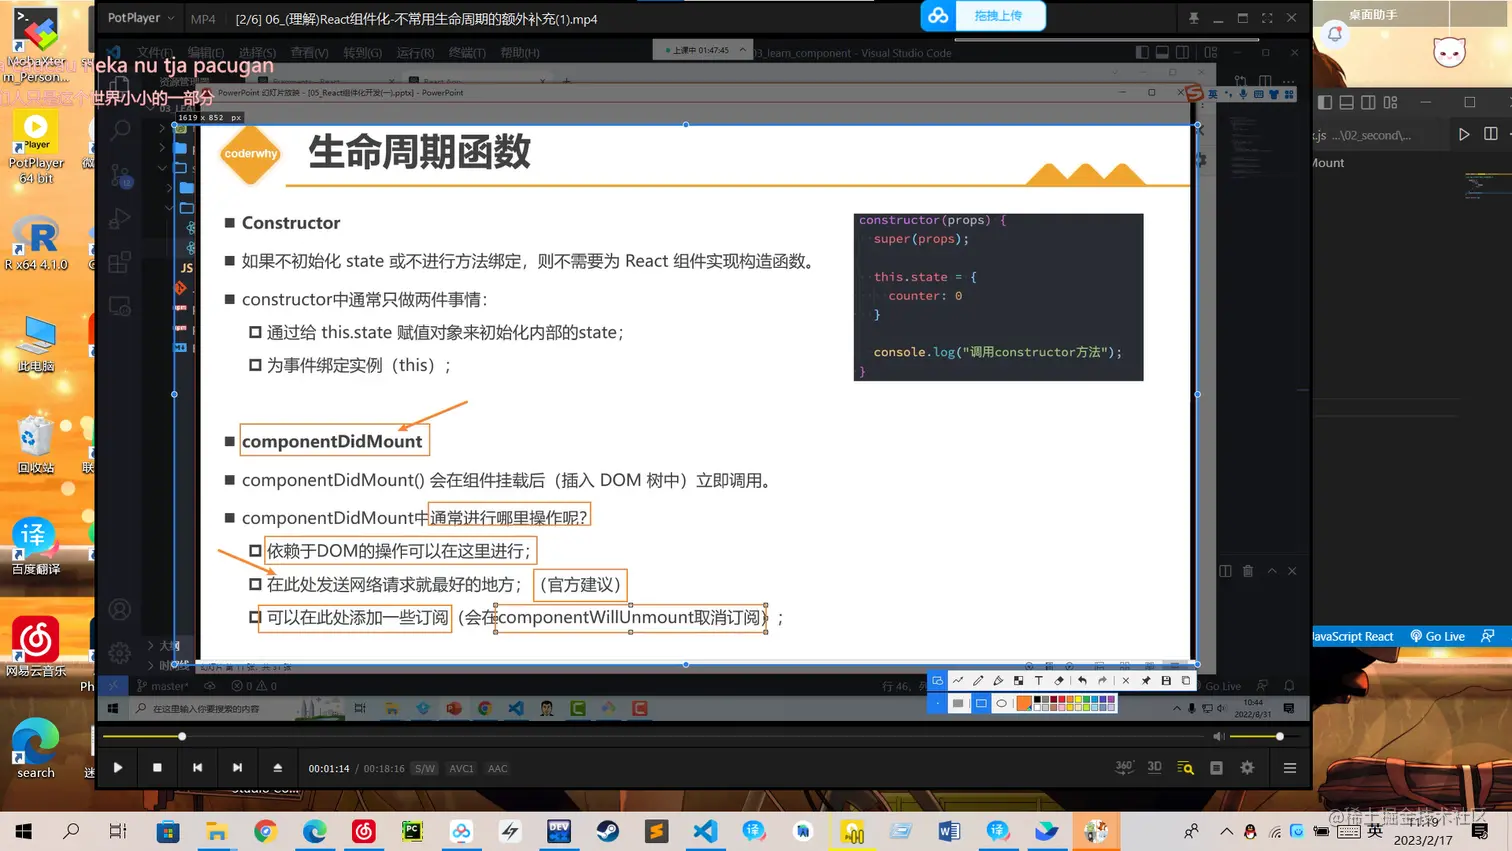
Task: Skip to the previous file in PotPlayer
Action: [x=198, y=768]
